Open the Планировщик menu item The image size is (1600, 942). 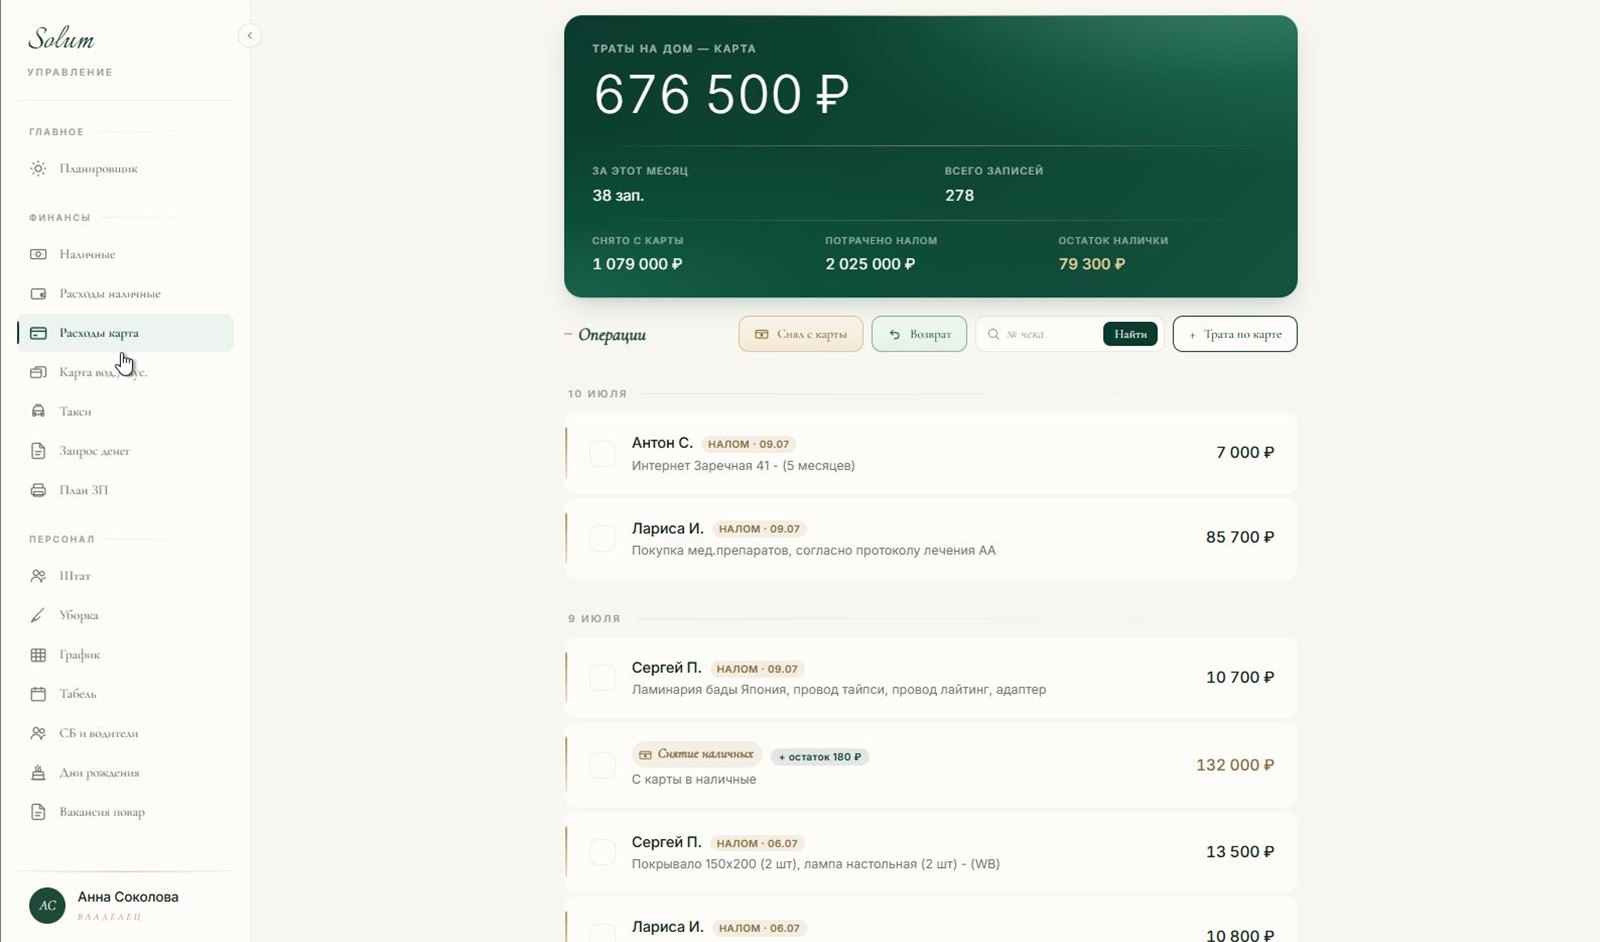[x=125, y=169]
